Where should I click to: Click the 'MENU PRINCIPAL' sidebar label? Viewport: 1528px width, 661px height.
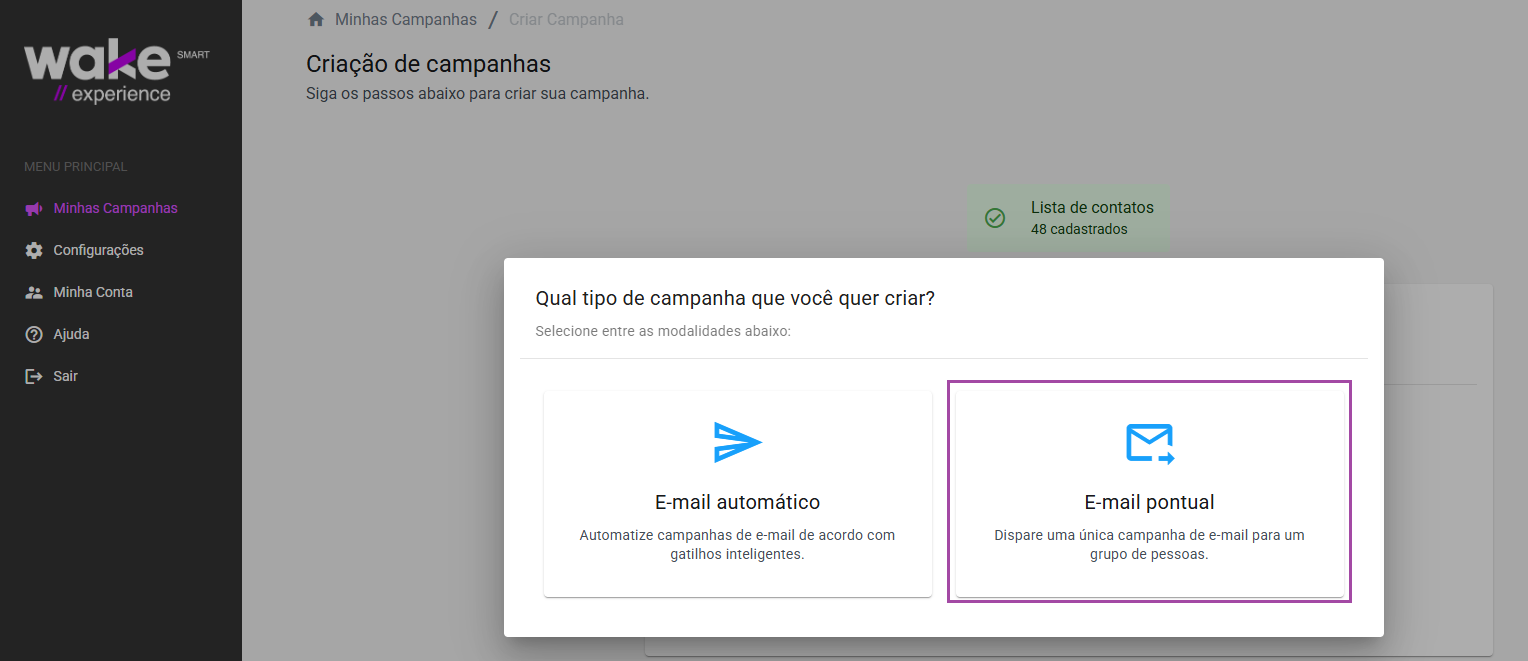pyautogui.click(x=76, y=167)
